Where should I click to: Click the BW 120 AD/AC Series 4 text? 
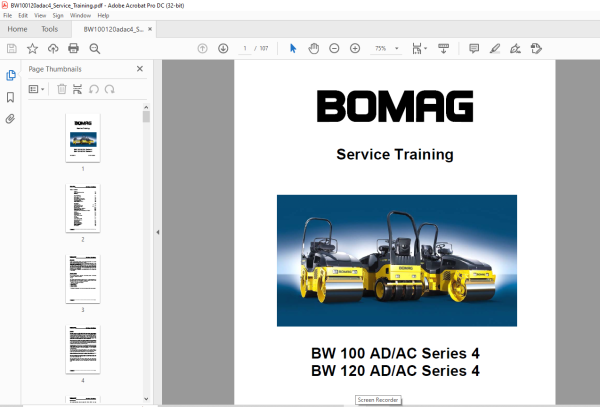[x=395, y=371]
